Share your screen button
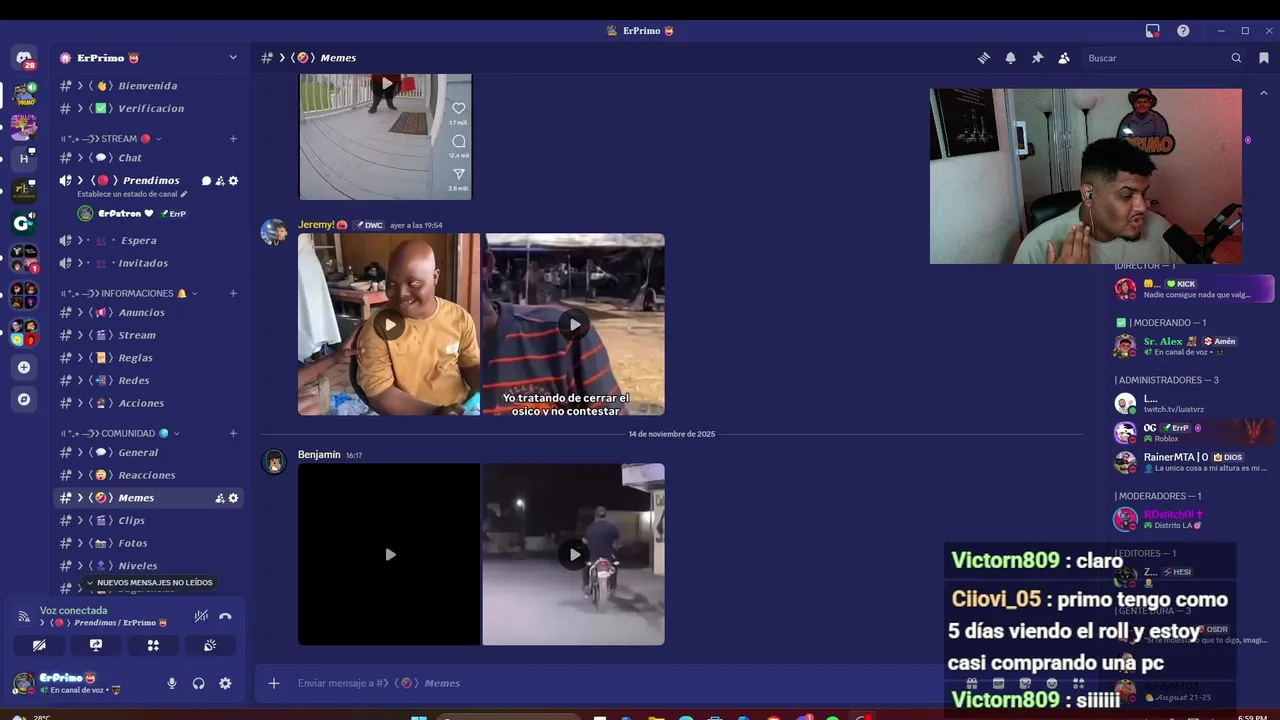Image resolution: width=1280 pixels, height=720 pixels. coord(96,645)
